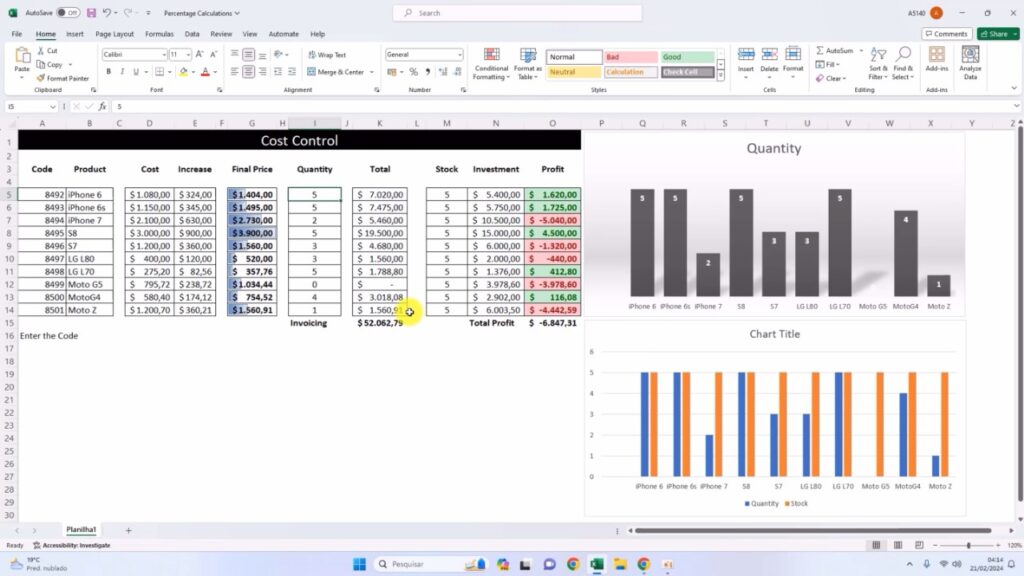The image size is (1024, 576).
Task: Open the Find & Select menu
Action: coord(903,63)
